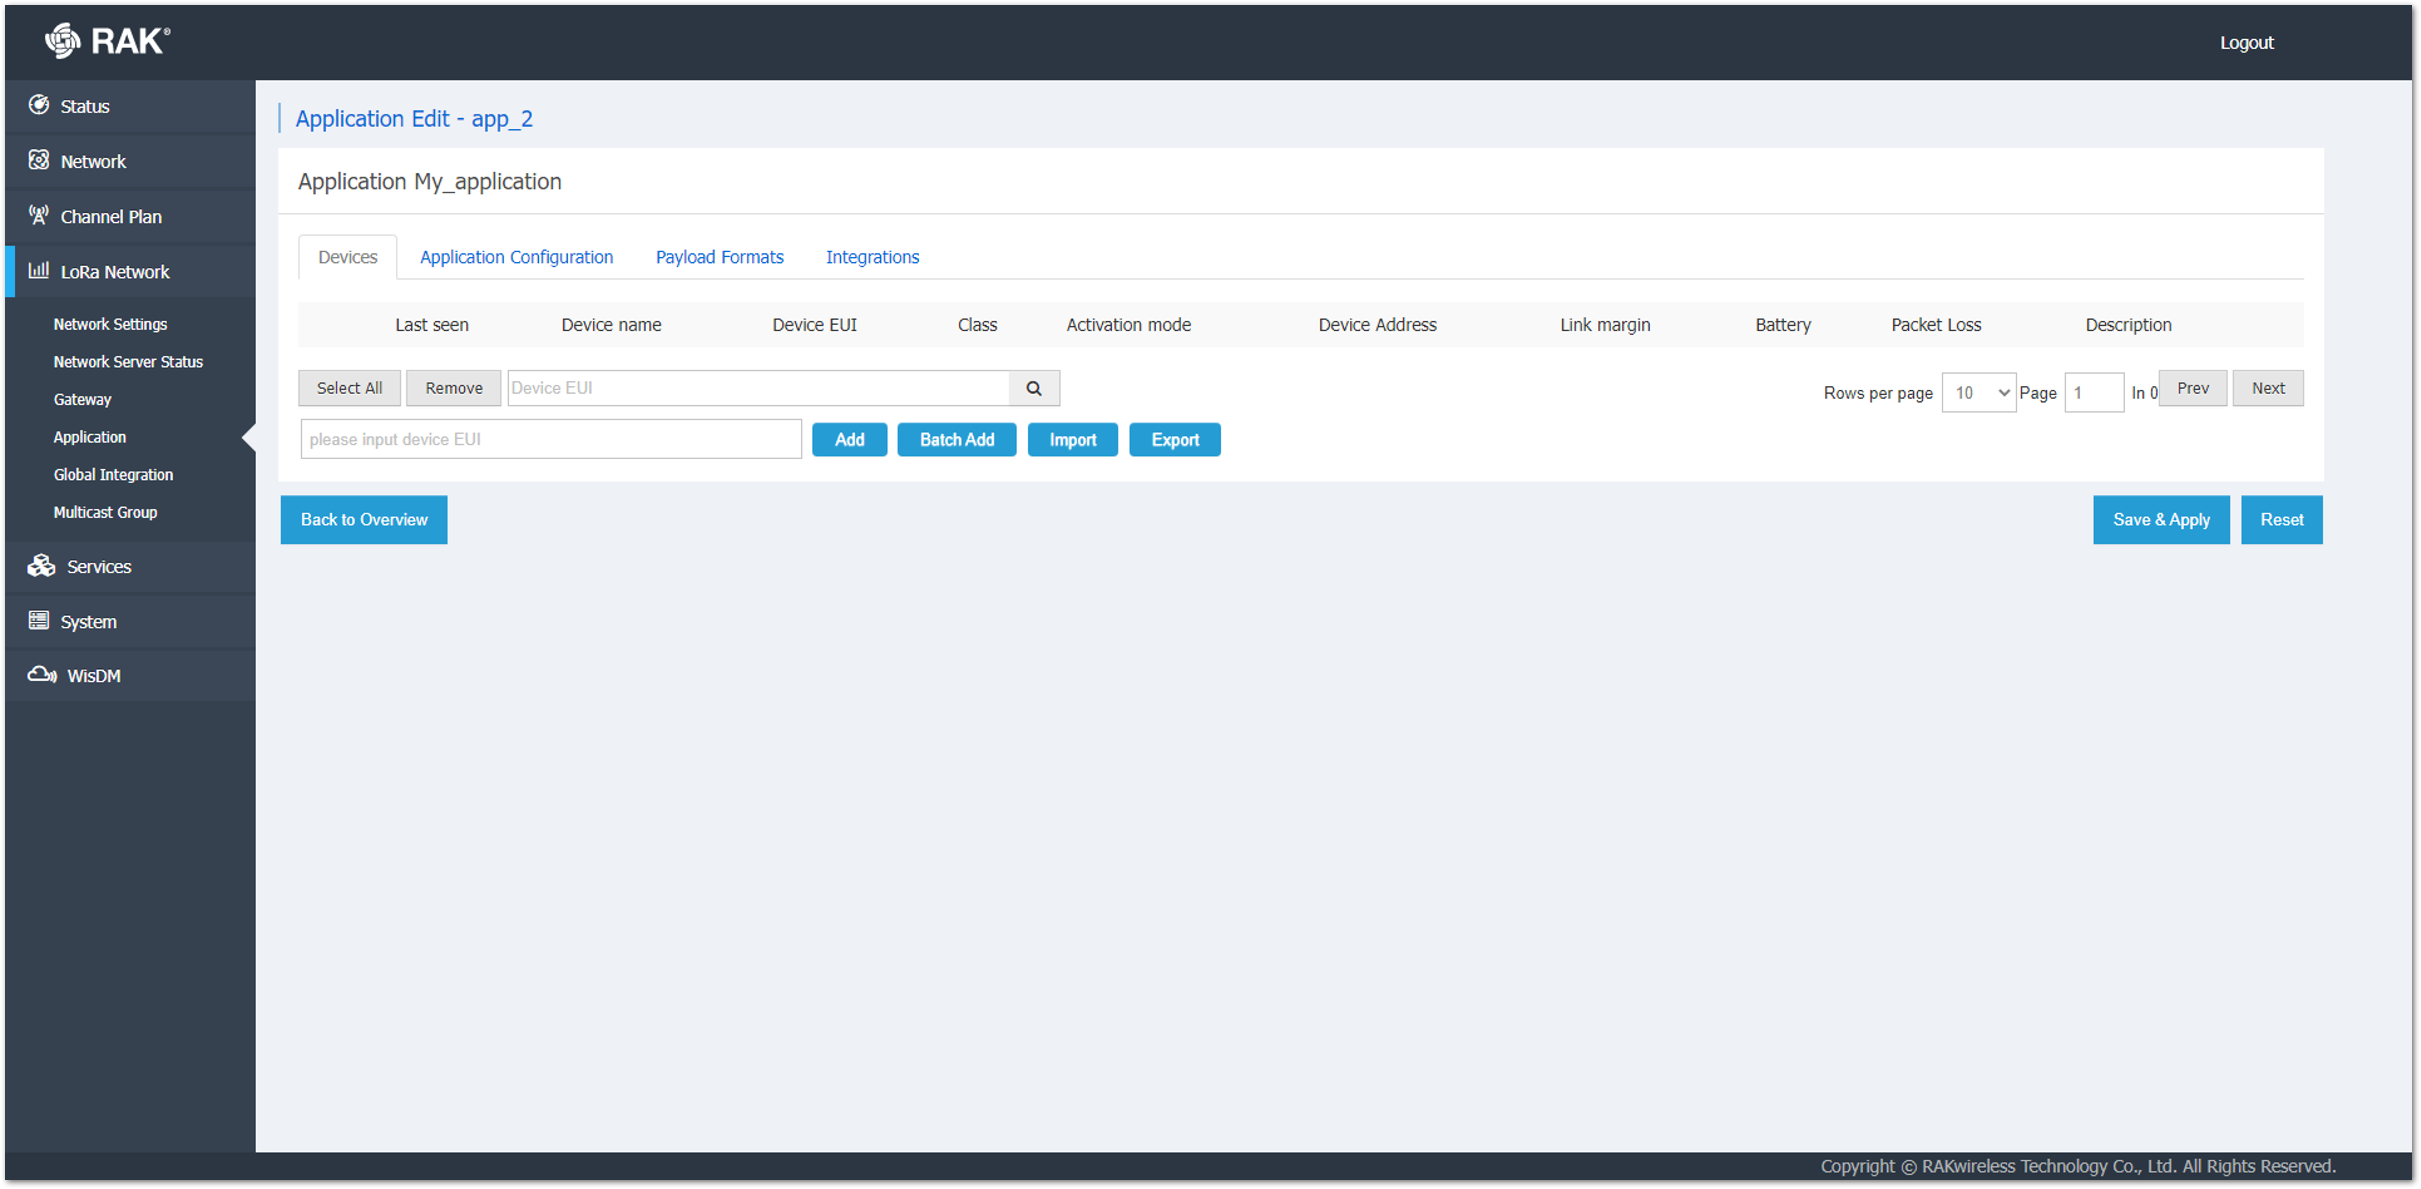Open Gateway submenu item
The image size is (2421, 1189).
[x=82, y=399]
